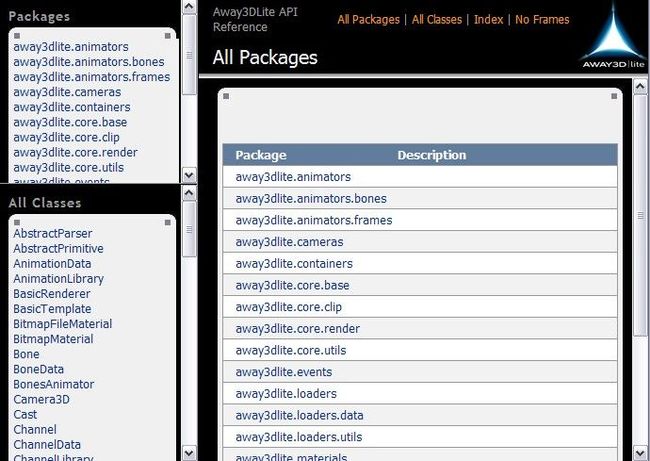The image size is (650, 461).
Task: Open away3dlite.containers in the package table
Action: pyautogui.click(x=294, y=264)
